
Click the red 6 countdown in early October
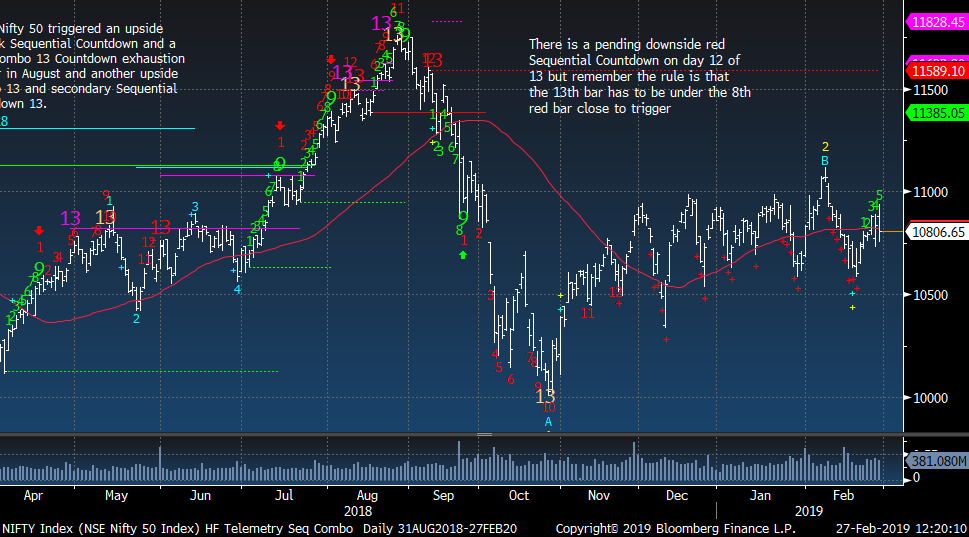510,379
